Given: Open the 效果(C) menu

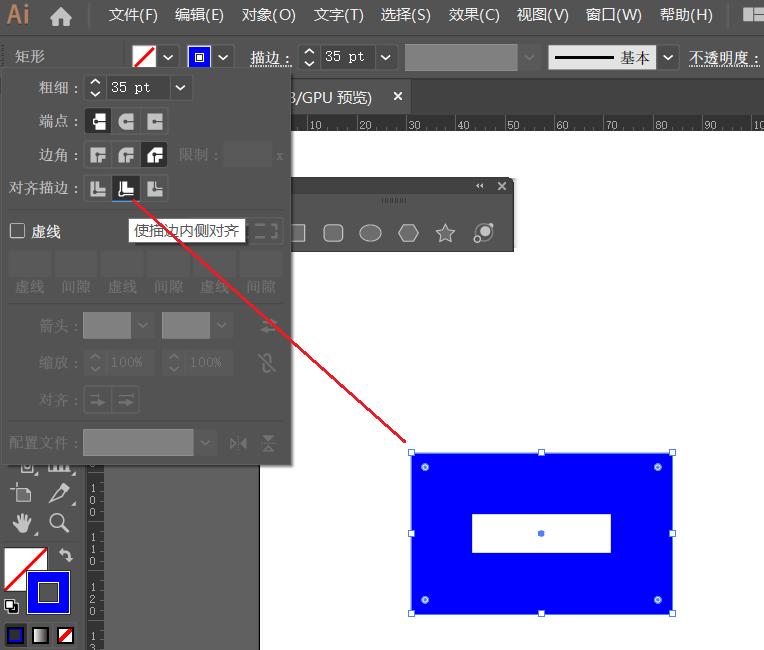Looking at the screenshot, I should point(474,15).
